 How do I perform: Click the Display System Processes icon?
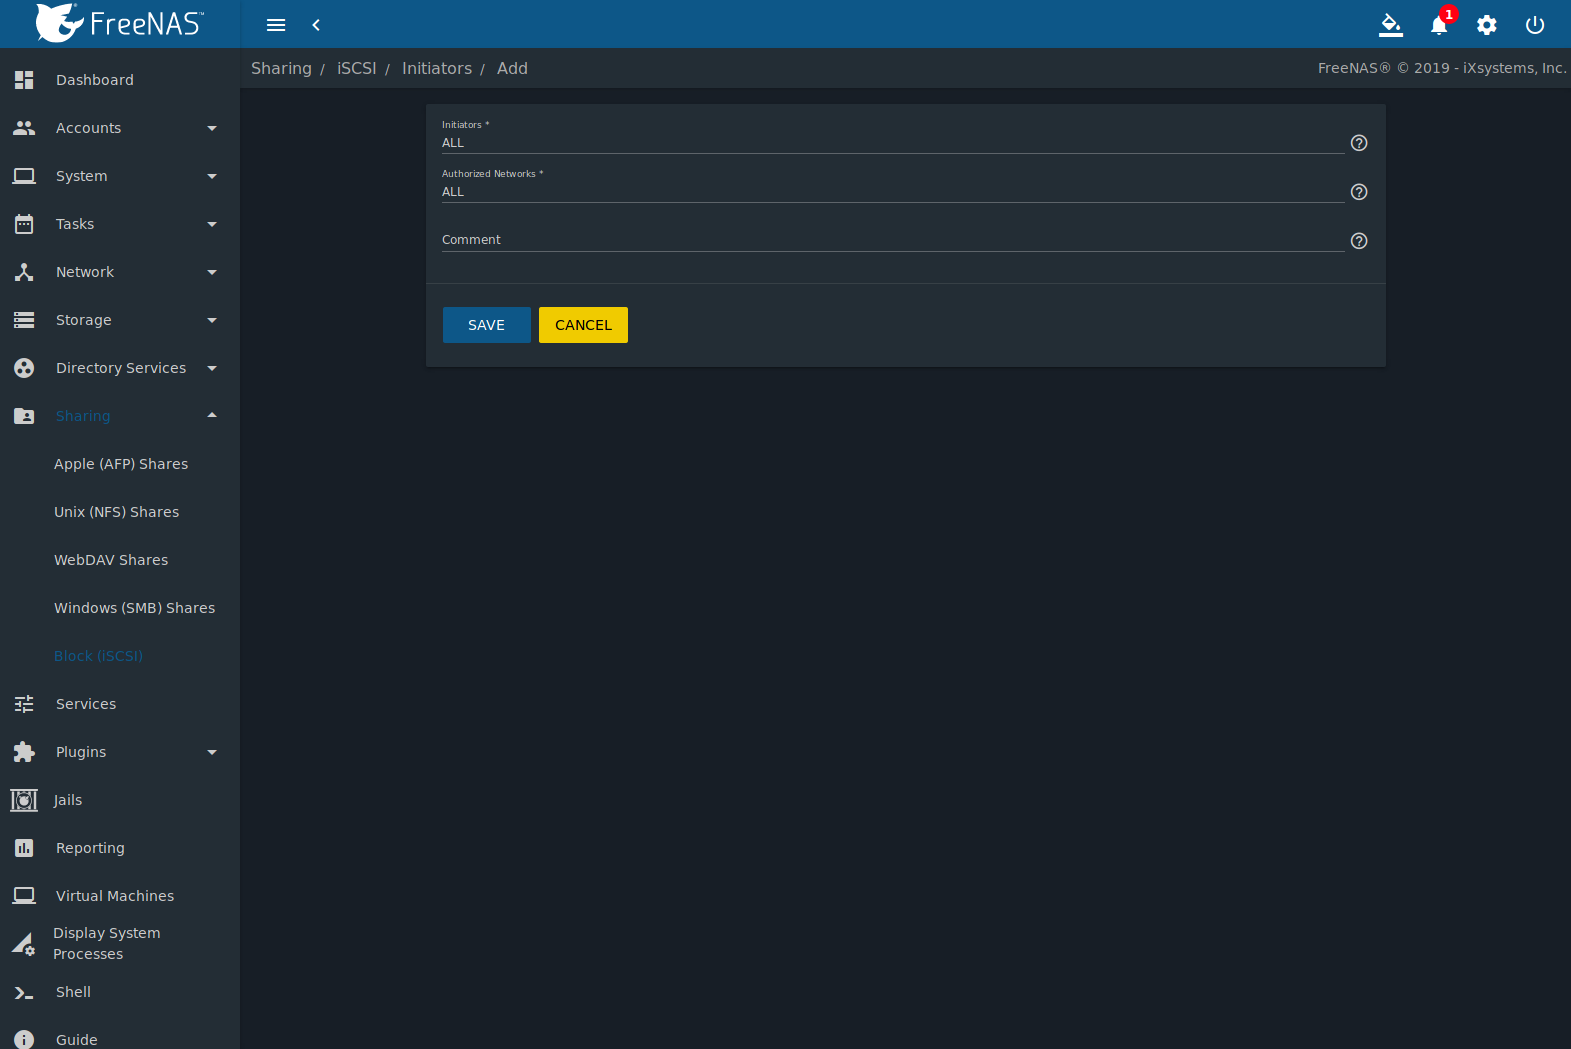(24, 944)
